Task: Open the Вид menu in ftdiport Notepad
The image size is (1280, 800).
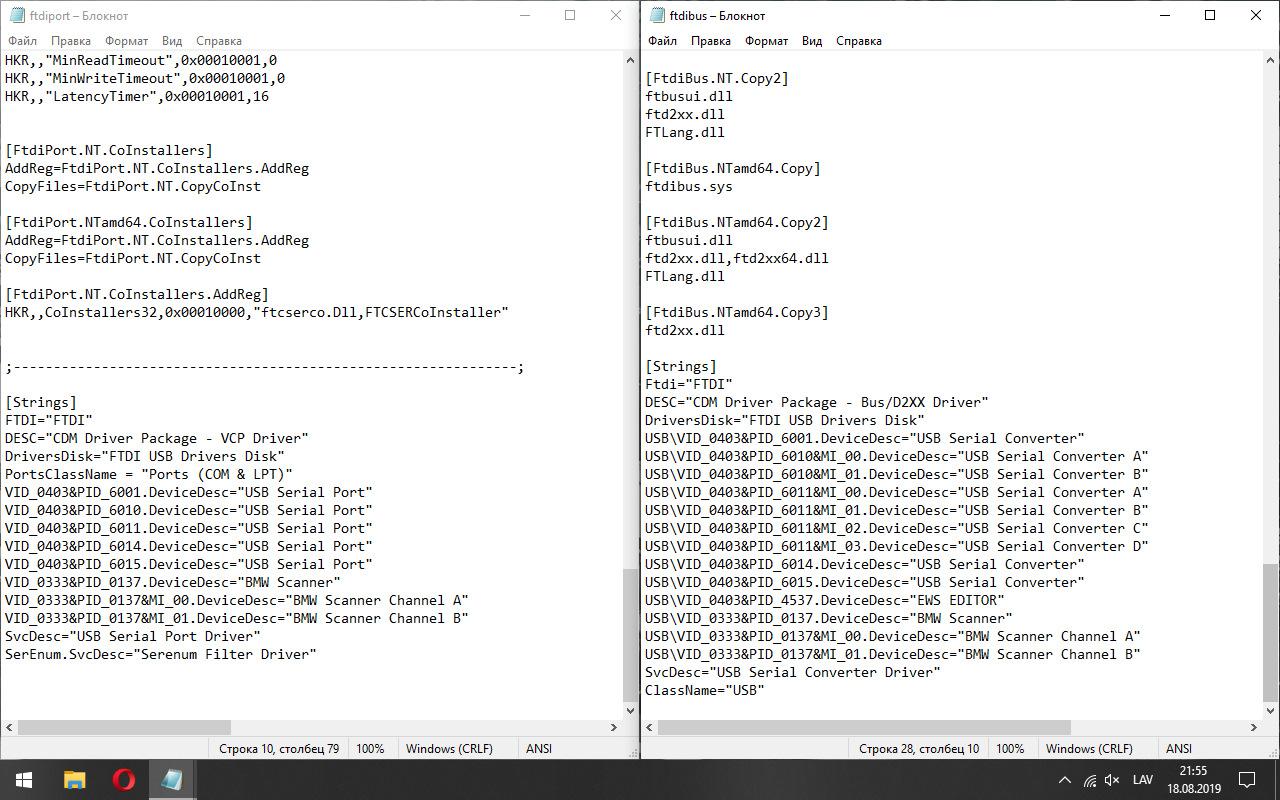Action: [x=172, y=41]
